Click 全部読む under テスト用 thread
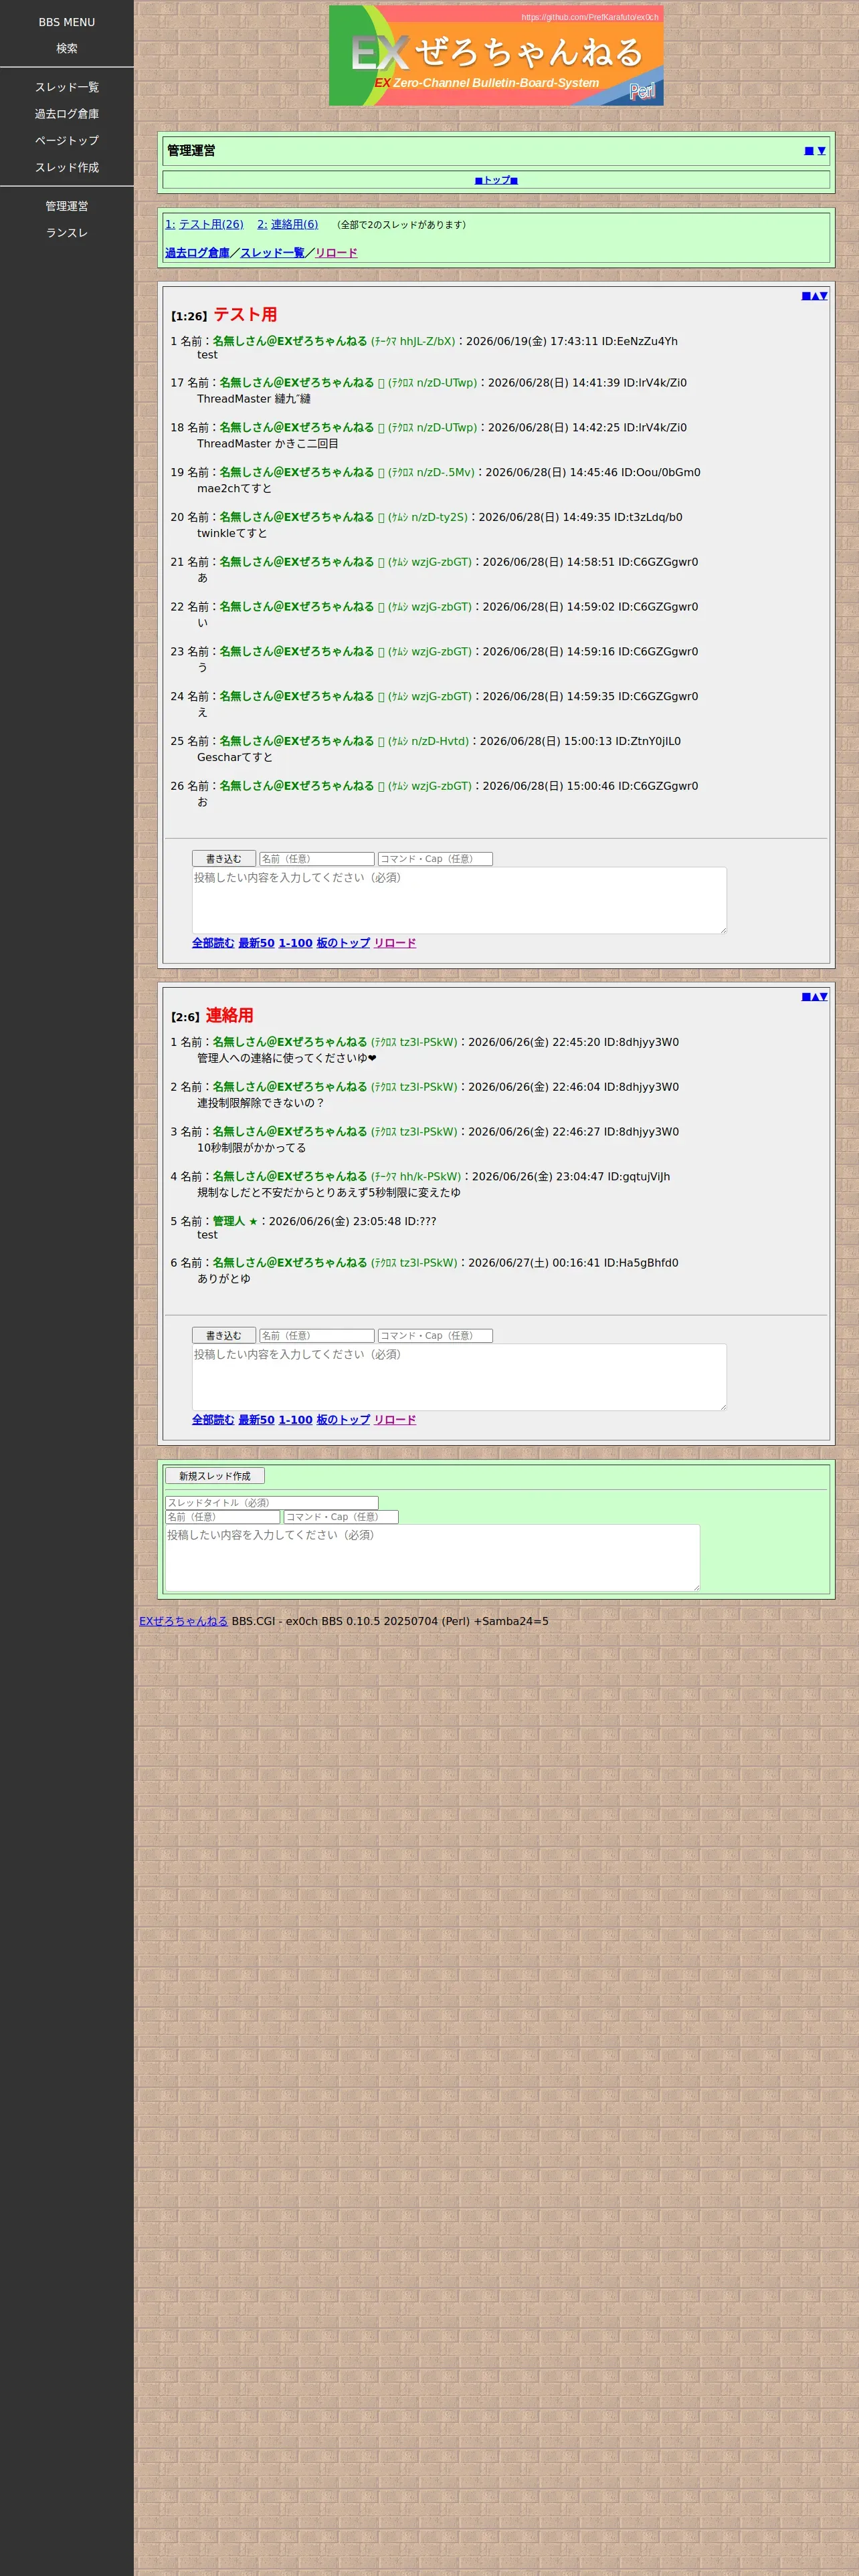This screenshot has height=2576, width=859. point(213,943)
